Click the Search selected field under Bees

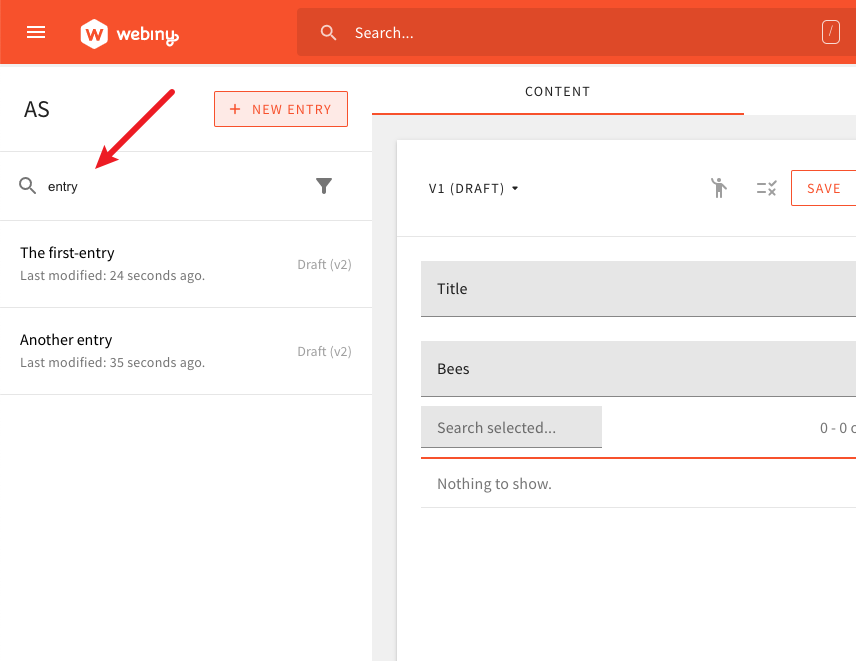[511, 427]
